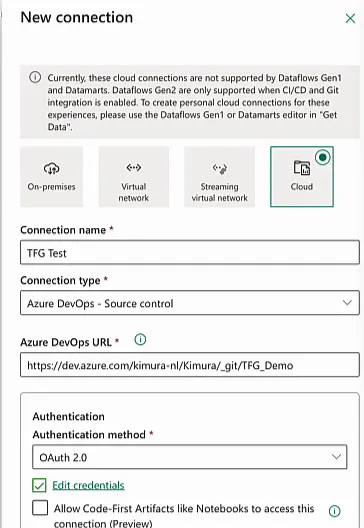Click the Azure DevOps URL input field
The width and height of the screenshot is (364, 528).
click(x=190, y=365)
